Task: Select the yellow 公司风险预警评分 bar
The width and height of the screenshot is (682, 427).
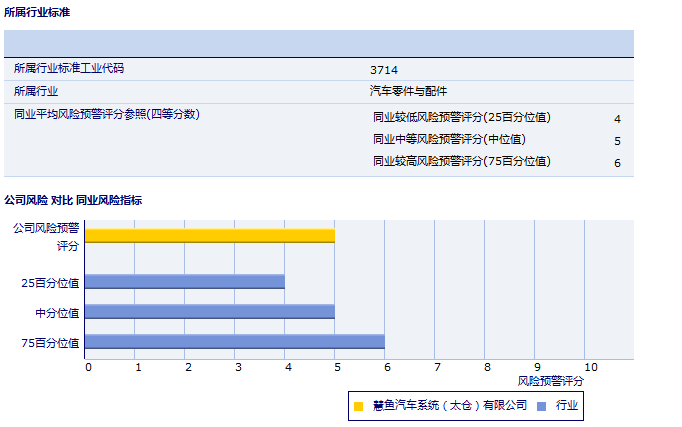Action: point(209,235)
